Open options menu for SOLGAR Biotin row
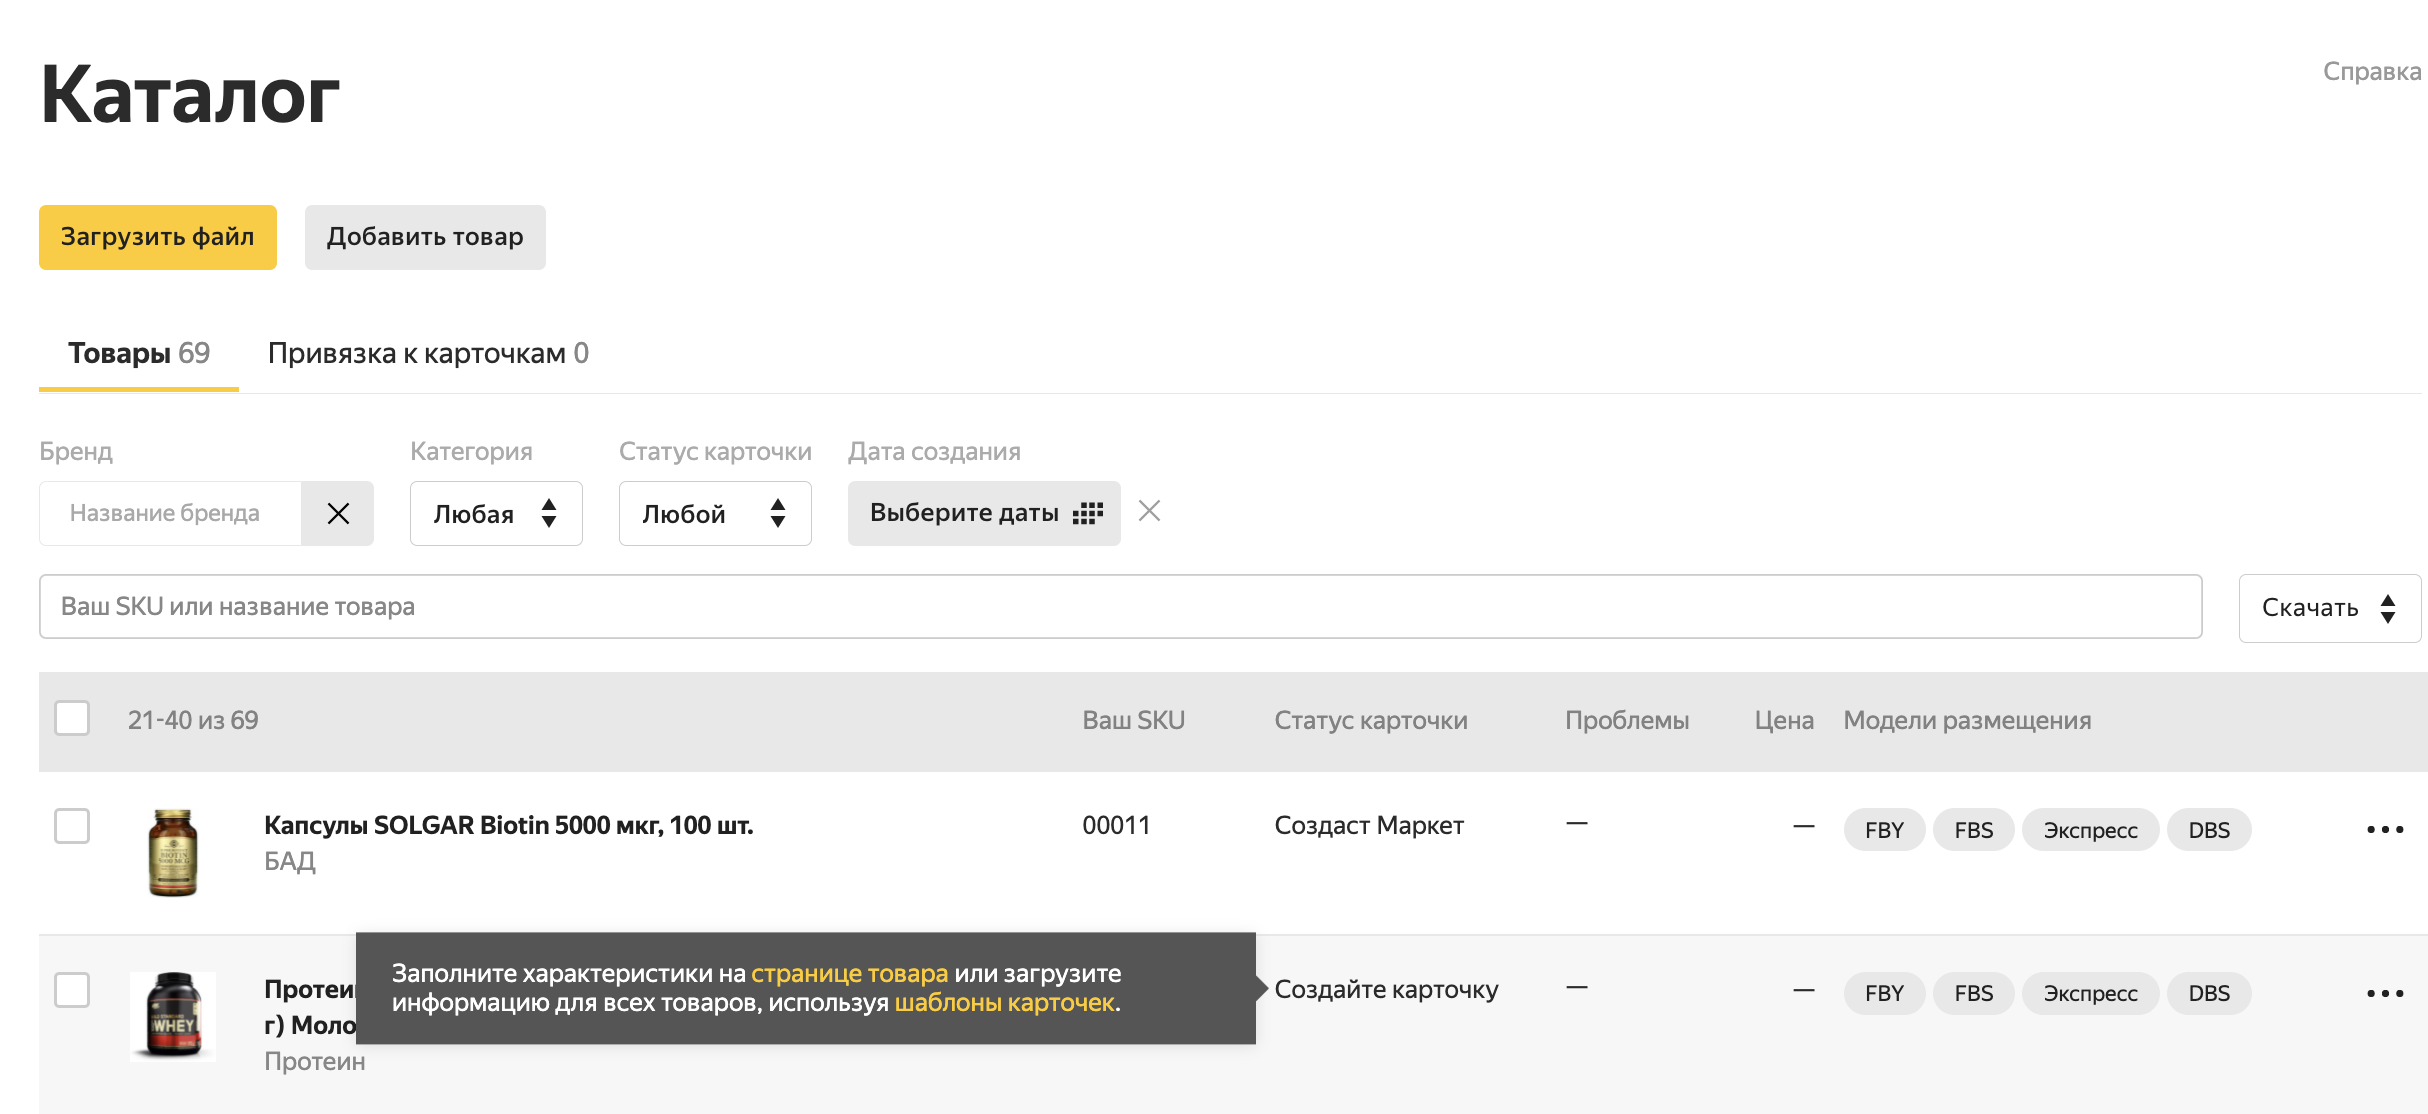 (2385, 829)
